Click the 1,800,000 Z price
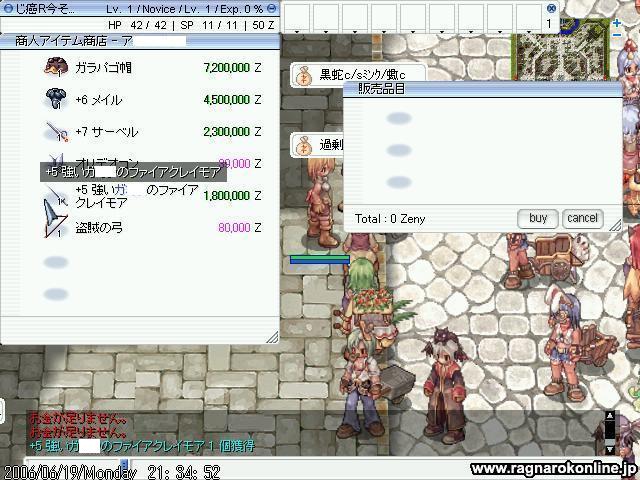 click(x=232, y=196)
